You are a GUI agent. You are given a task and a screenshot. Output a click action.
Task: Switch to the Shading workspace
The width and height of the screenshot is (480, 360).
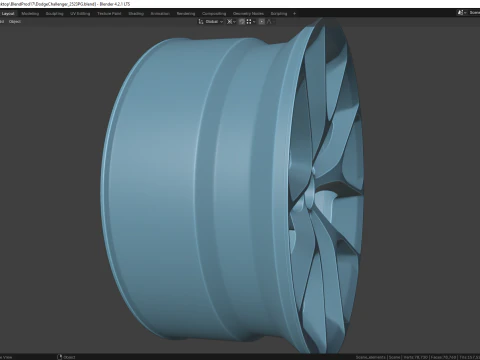click(x=136, y=14)
